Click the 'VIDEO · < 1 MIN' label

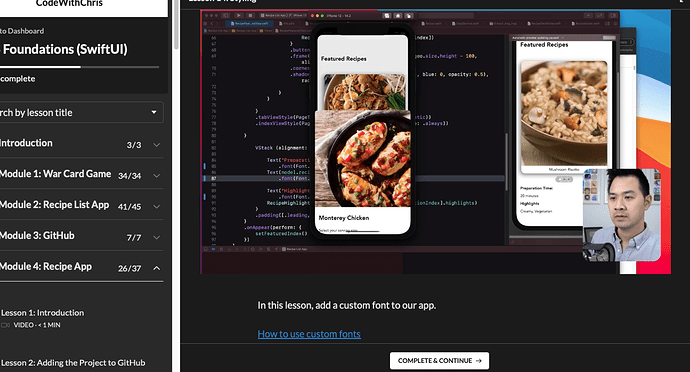coord(37,325)
